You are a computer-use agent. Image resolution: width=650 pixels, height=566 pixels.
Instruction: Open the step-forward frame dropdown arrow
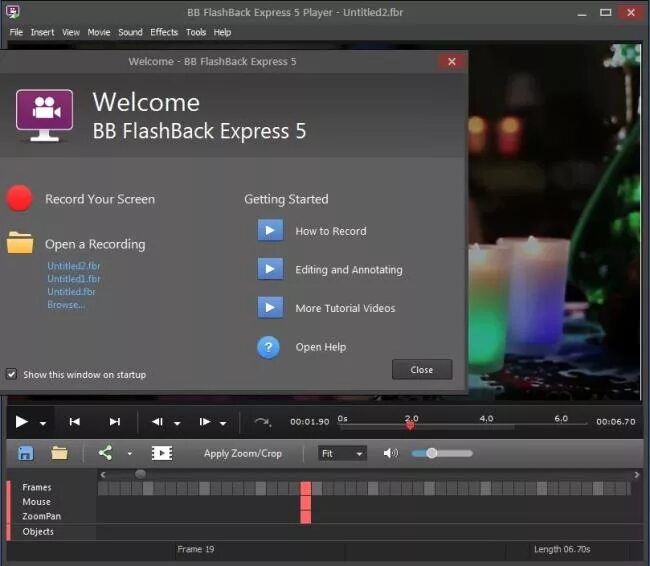pos(223,423)
